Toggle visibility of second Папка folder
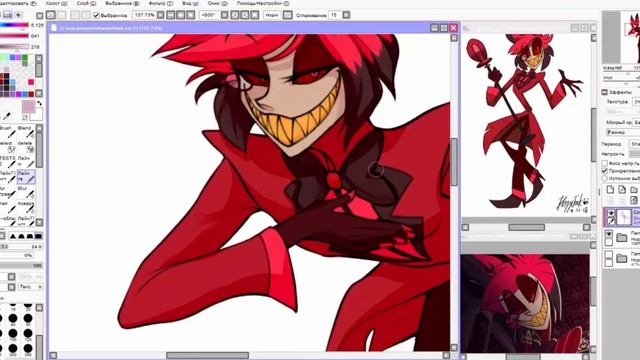Image resolution: width=640 pixels, height=360 pixels. click(609, 255)
